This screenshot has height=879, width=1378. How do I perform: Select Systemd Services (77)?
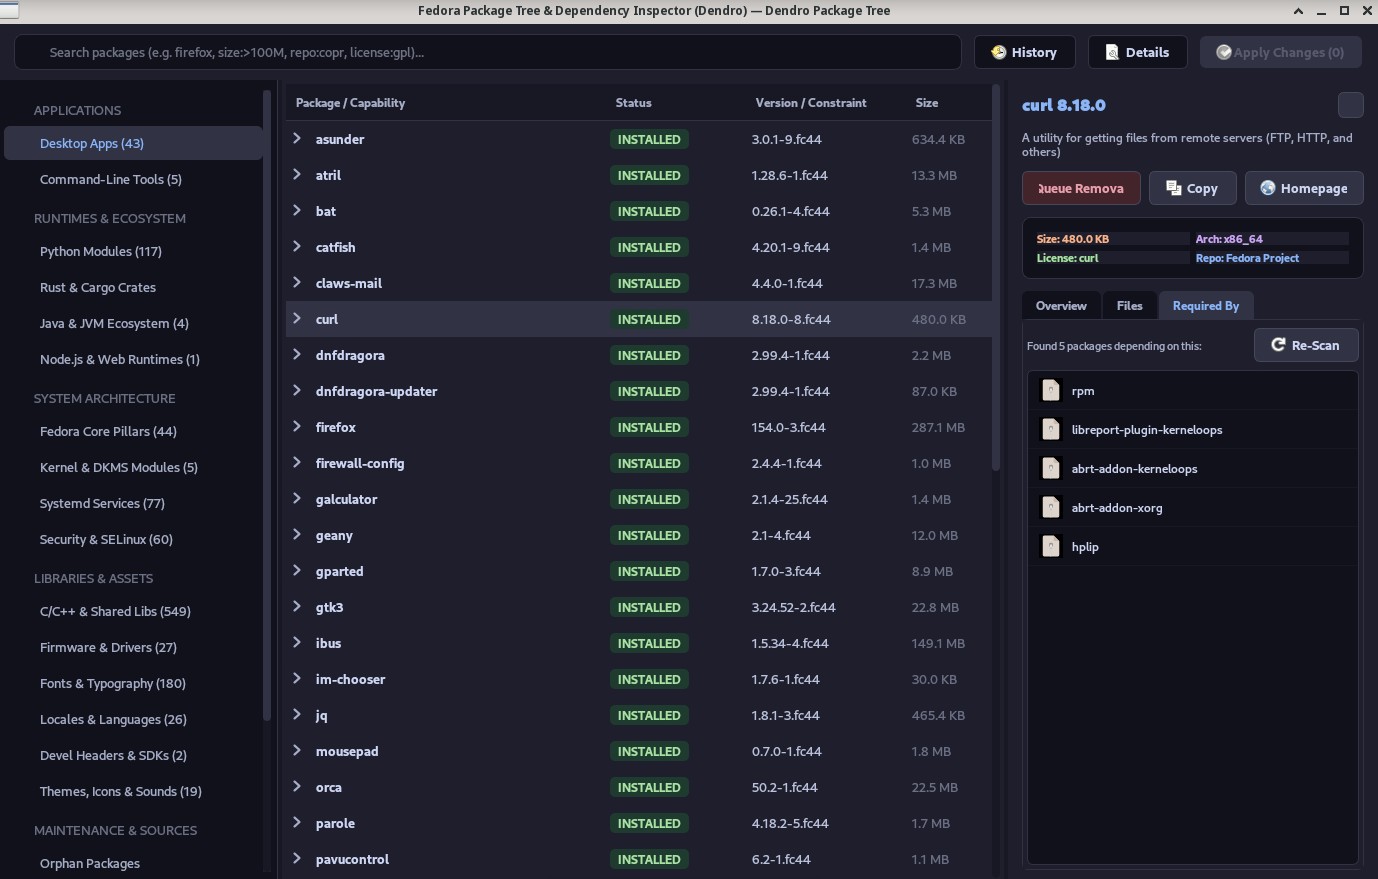[x=133, y=503]
